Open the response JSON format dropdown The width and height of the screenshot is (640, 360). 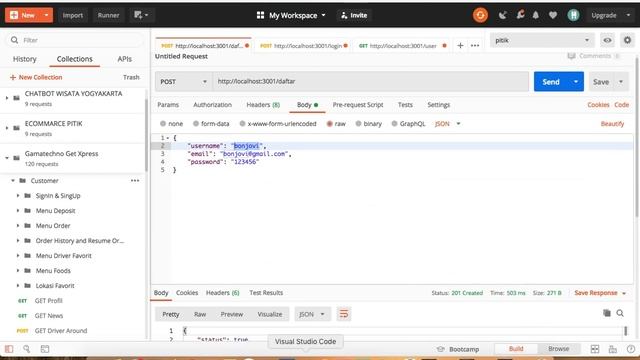click(x=312, y=314)
